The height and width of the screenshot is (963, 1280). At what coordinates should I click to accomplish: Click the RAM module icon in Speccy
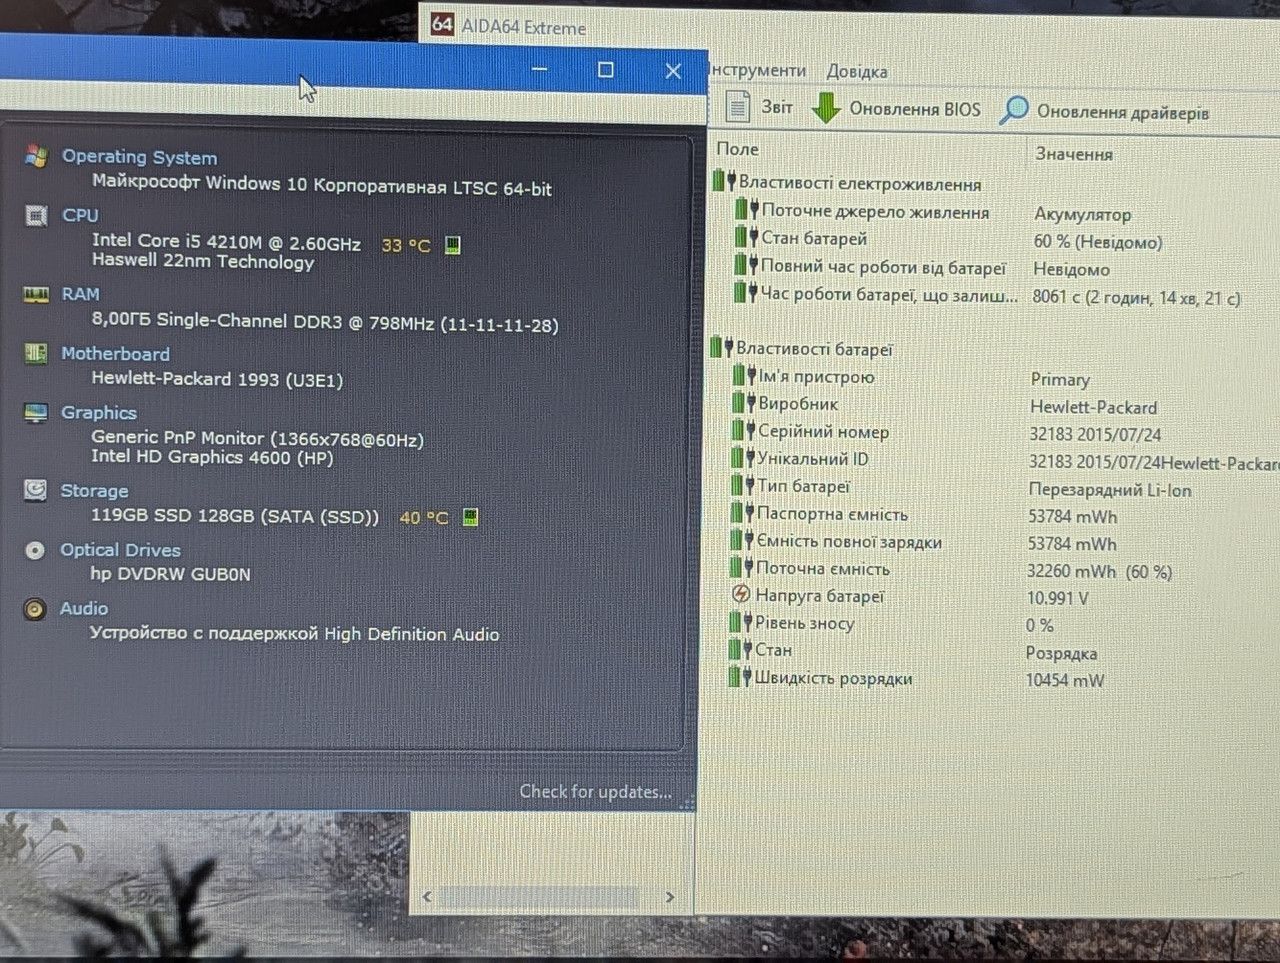coord(36,294)
